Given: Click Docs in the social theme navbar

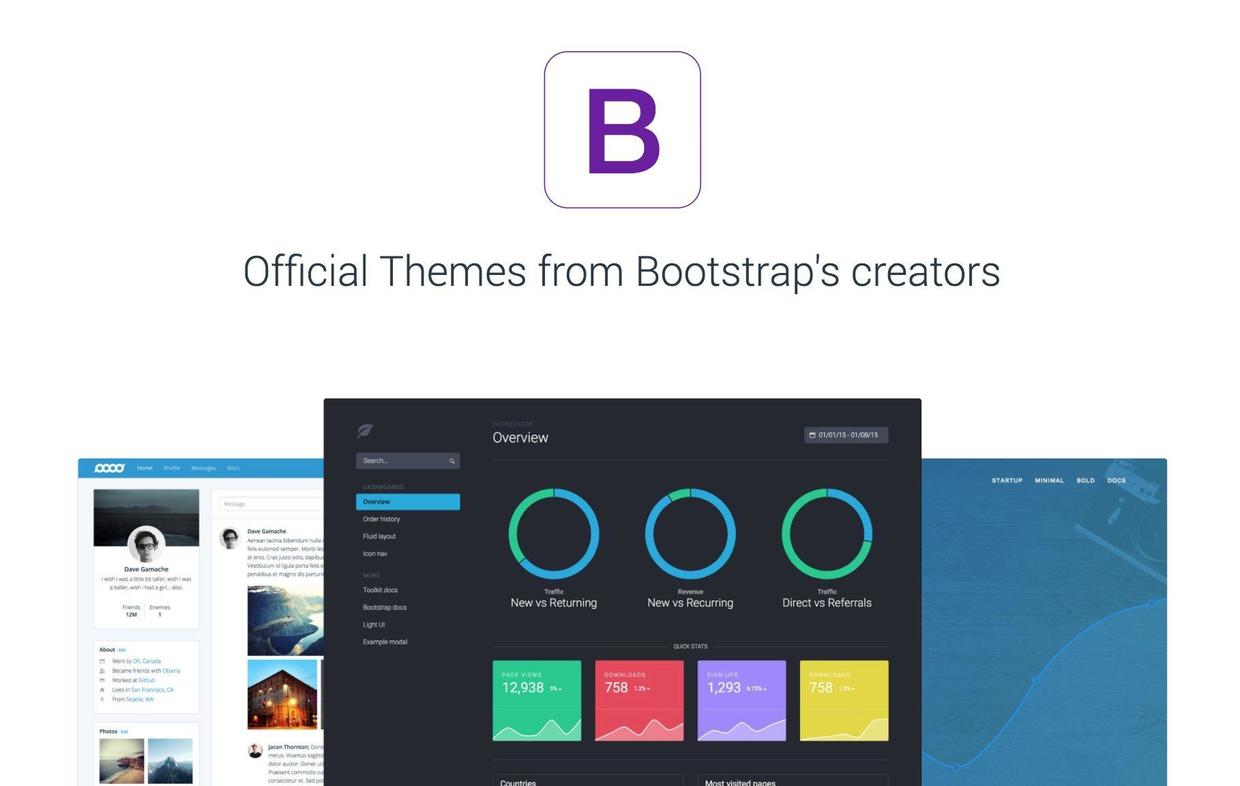Looking at the screenshot, I should [233, 468].
